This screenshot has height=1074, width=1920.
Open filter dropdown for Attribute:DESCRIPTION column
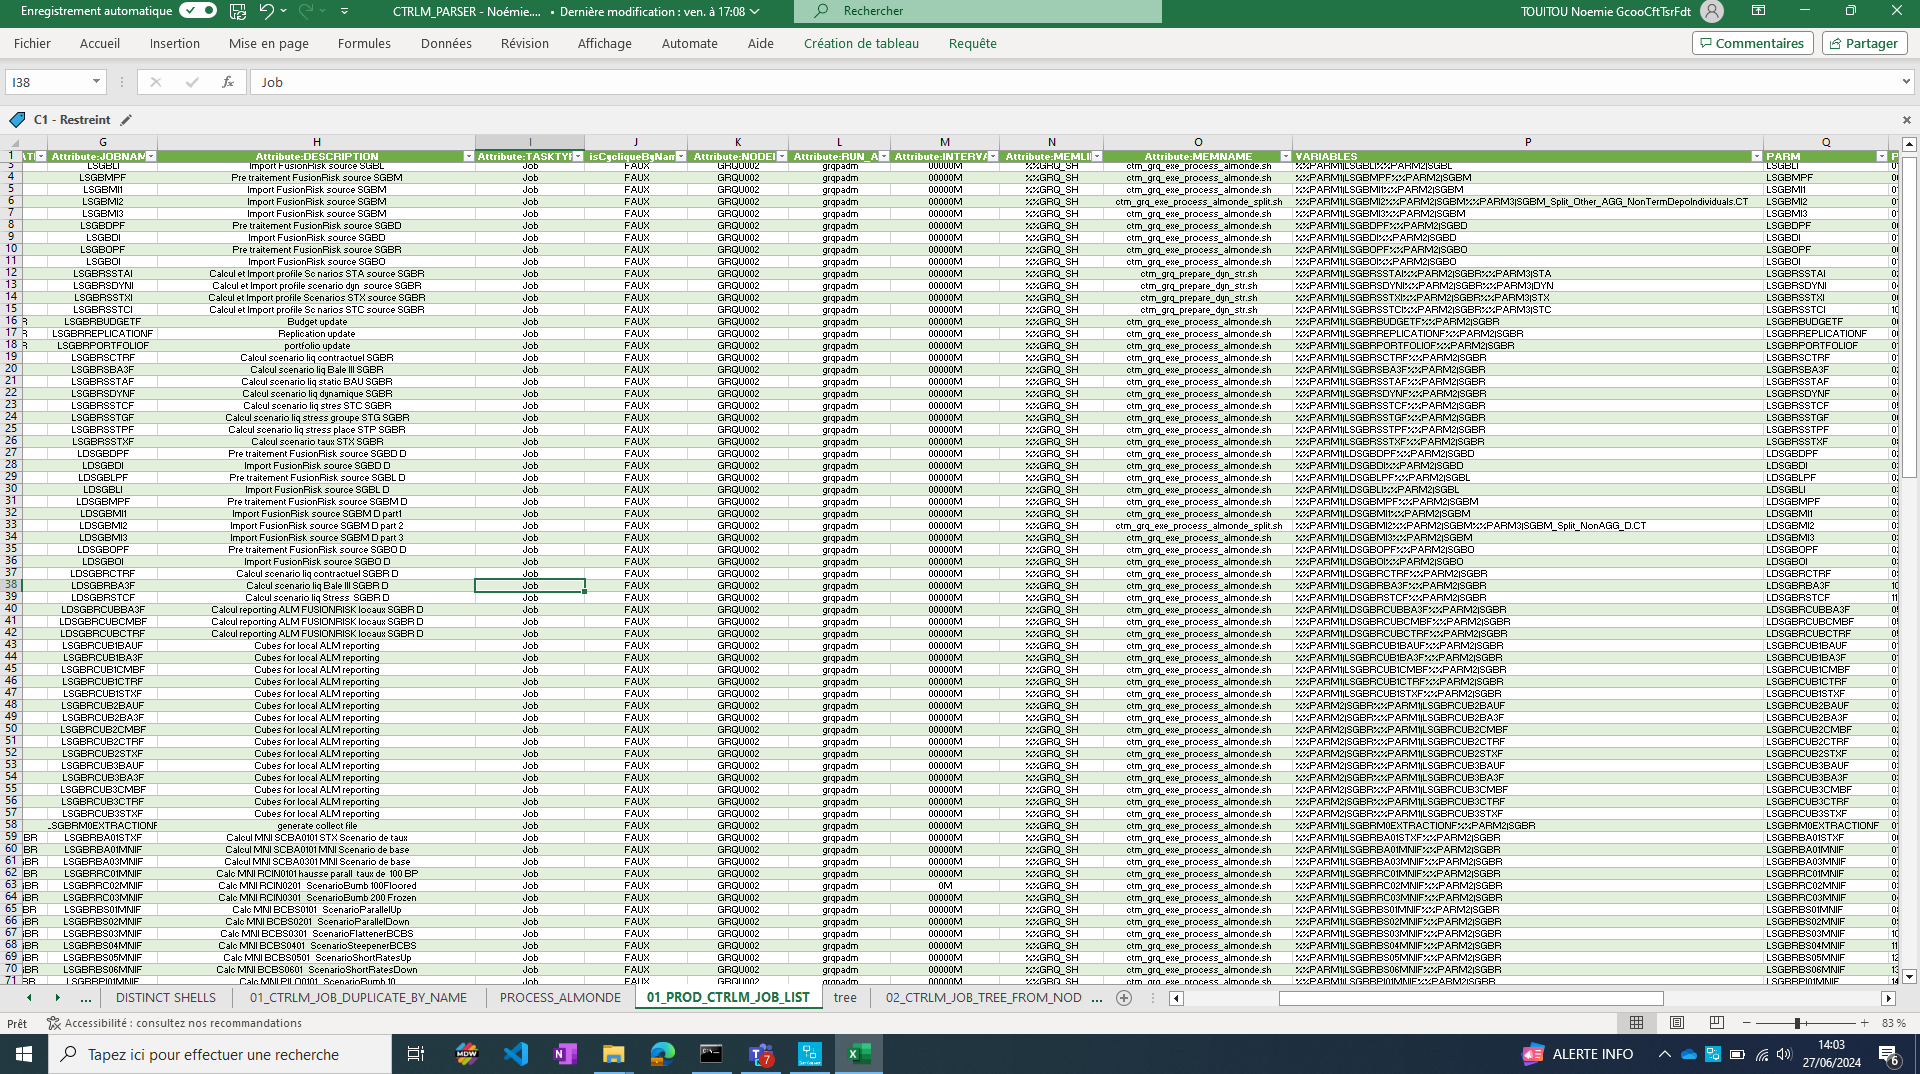[468, 157]
